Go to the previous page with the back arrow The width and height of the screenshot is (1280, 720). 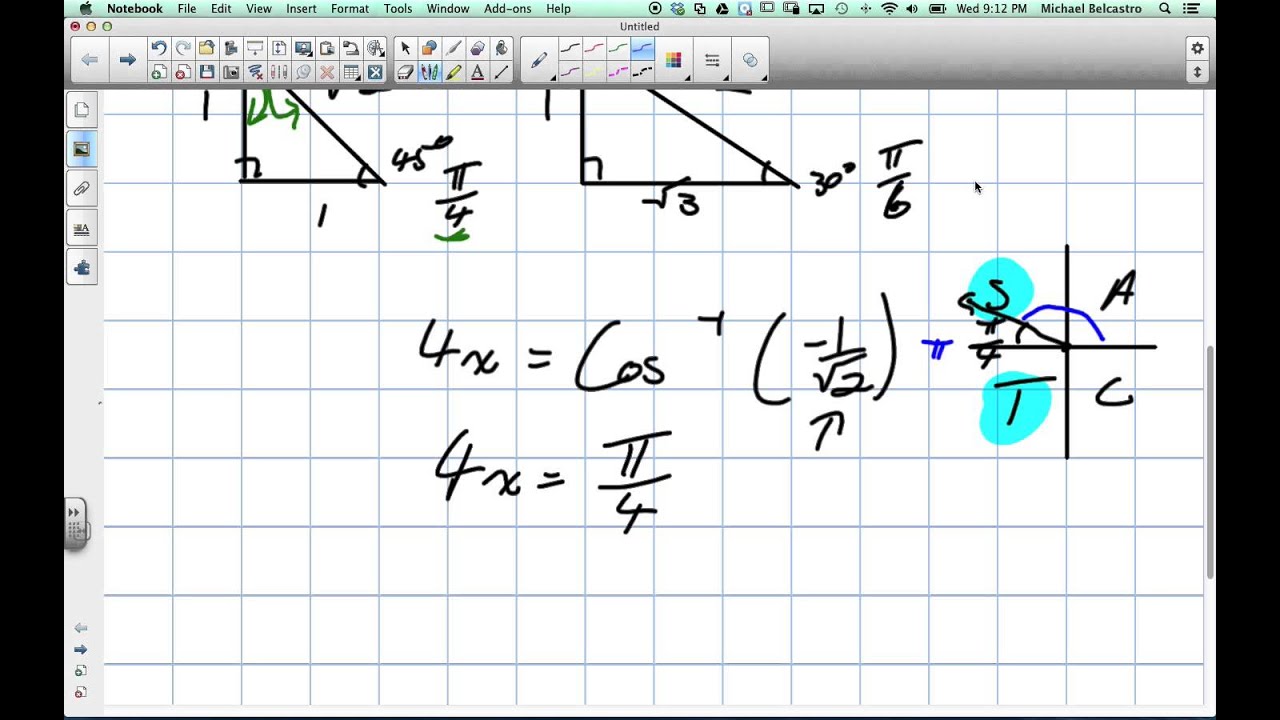89,60
